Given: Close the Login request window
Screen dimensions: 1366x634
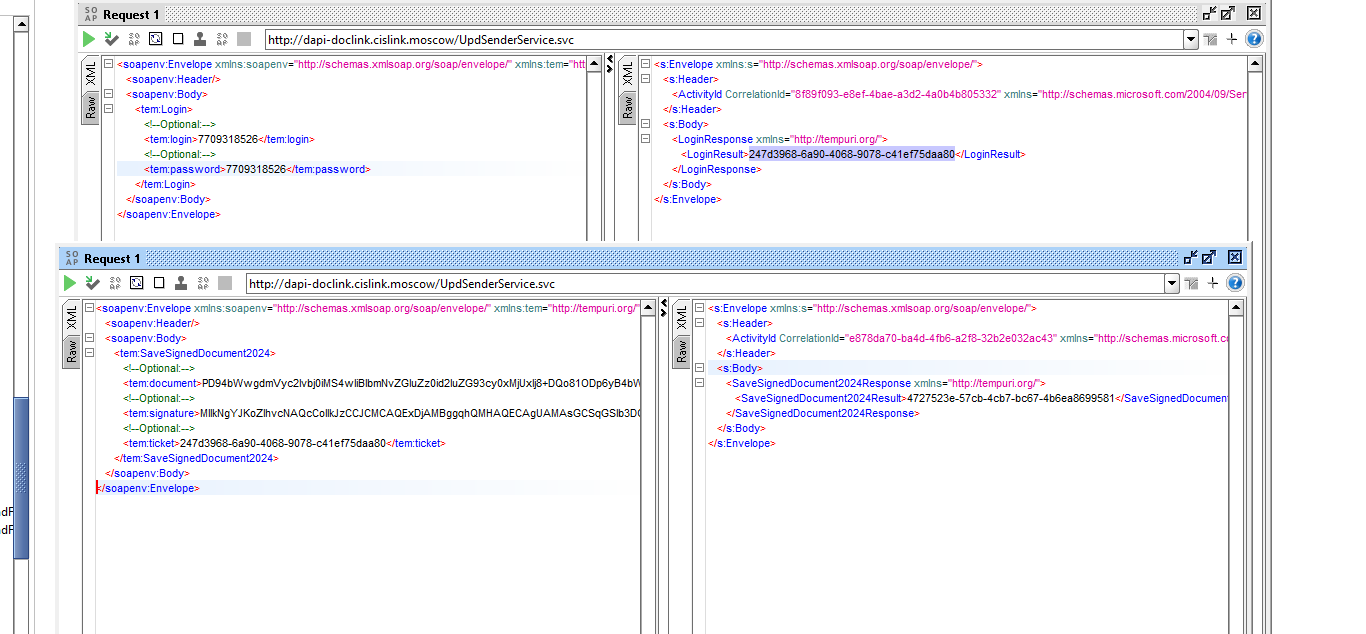Looking at the screenshot, I should coord(1253,14).
